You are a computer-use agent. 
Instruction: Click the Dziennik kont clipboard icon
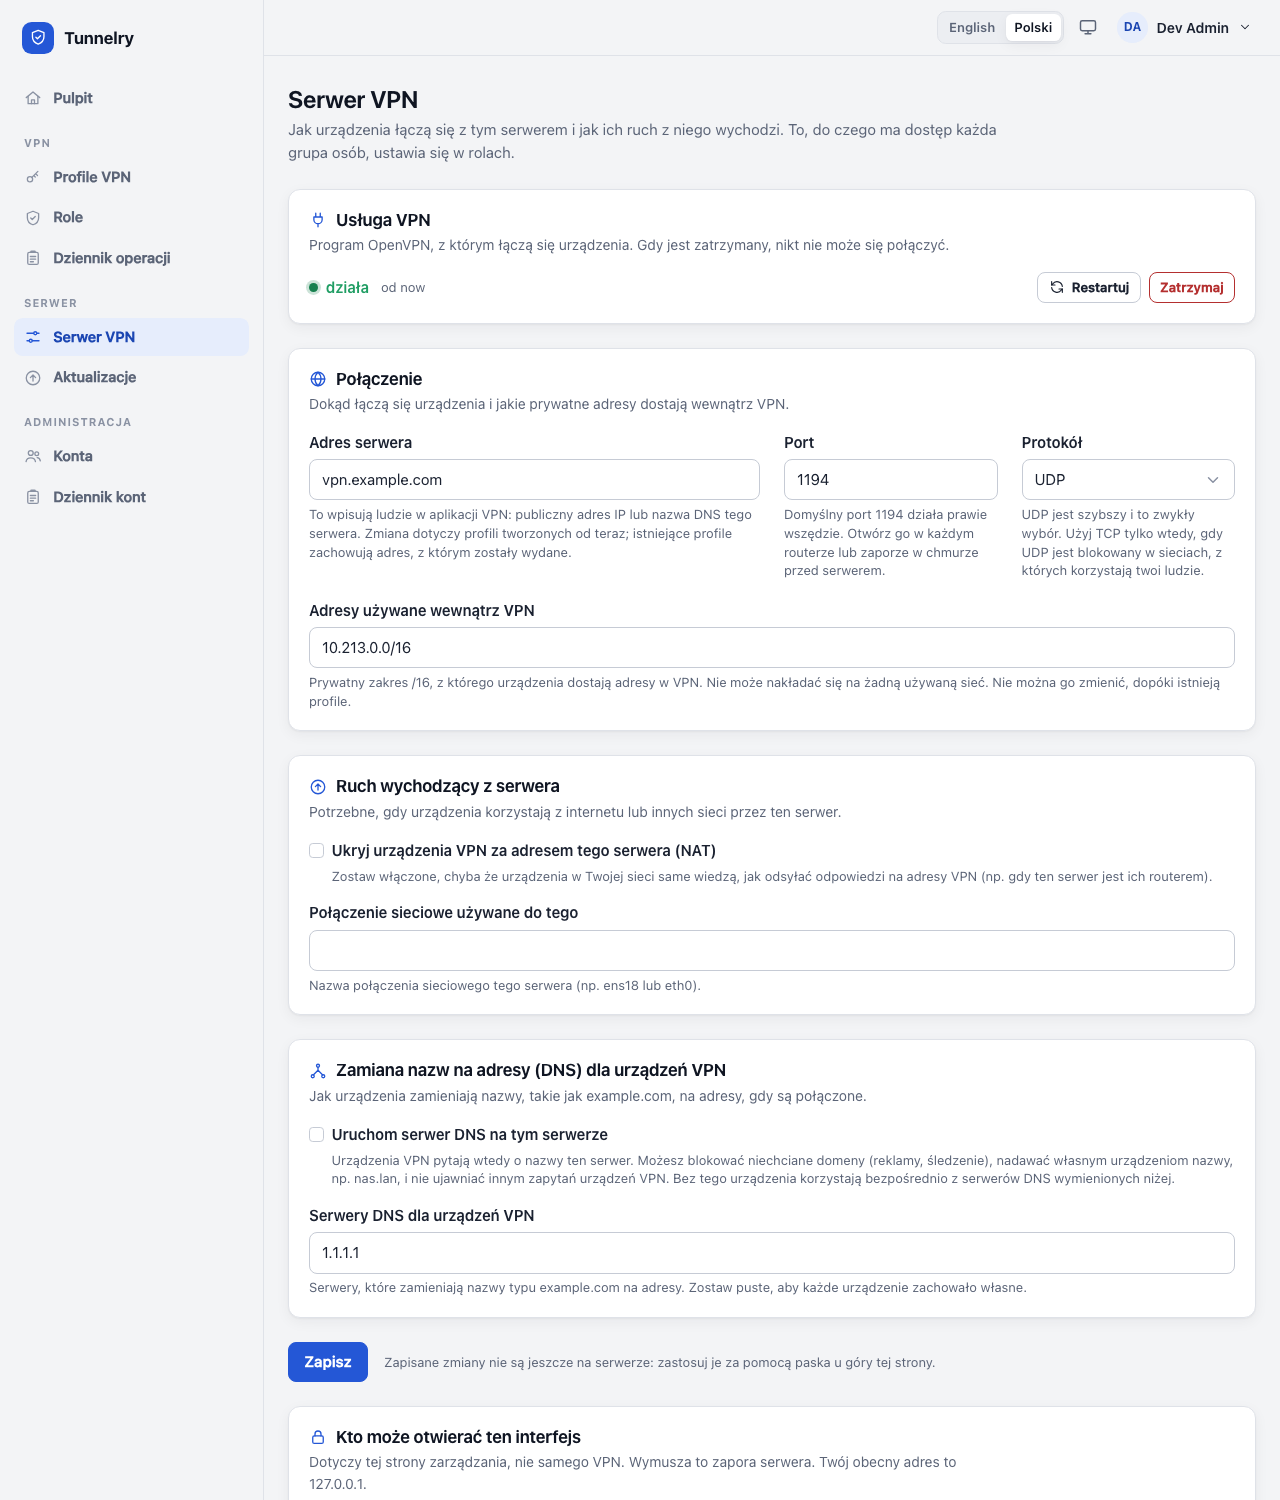(33, 497)
